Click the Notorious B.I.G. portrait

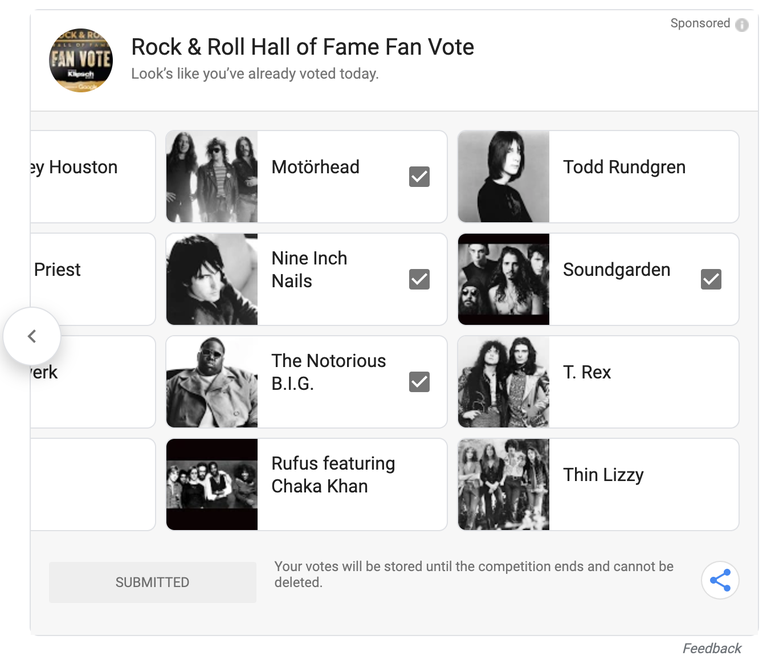212,382
